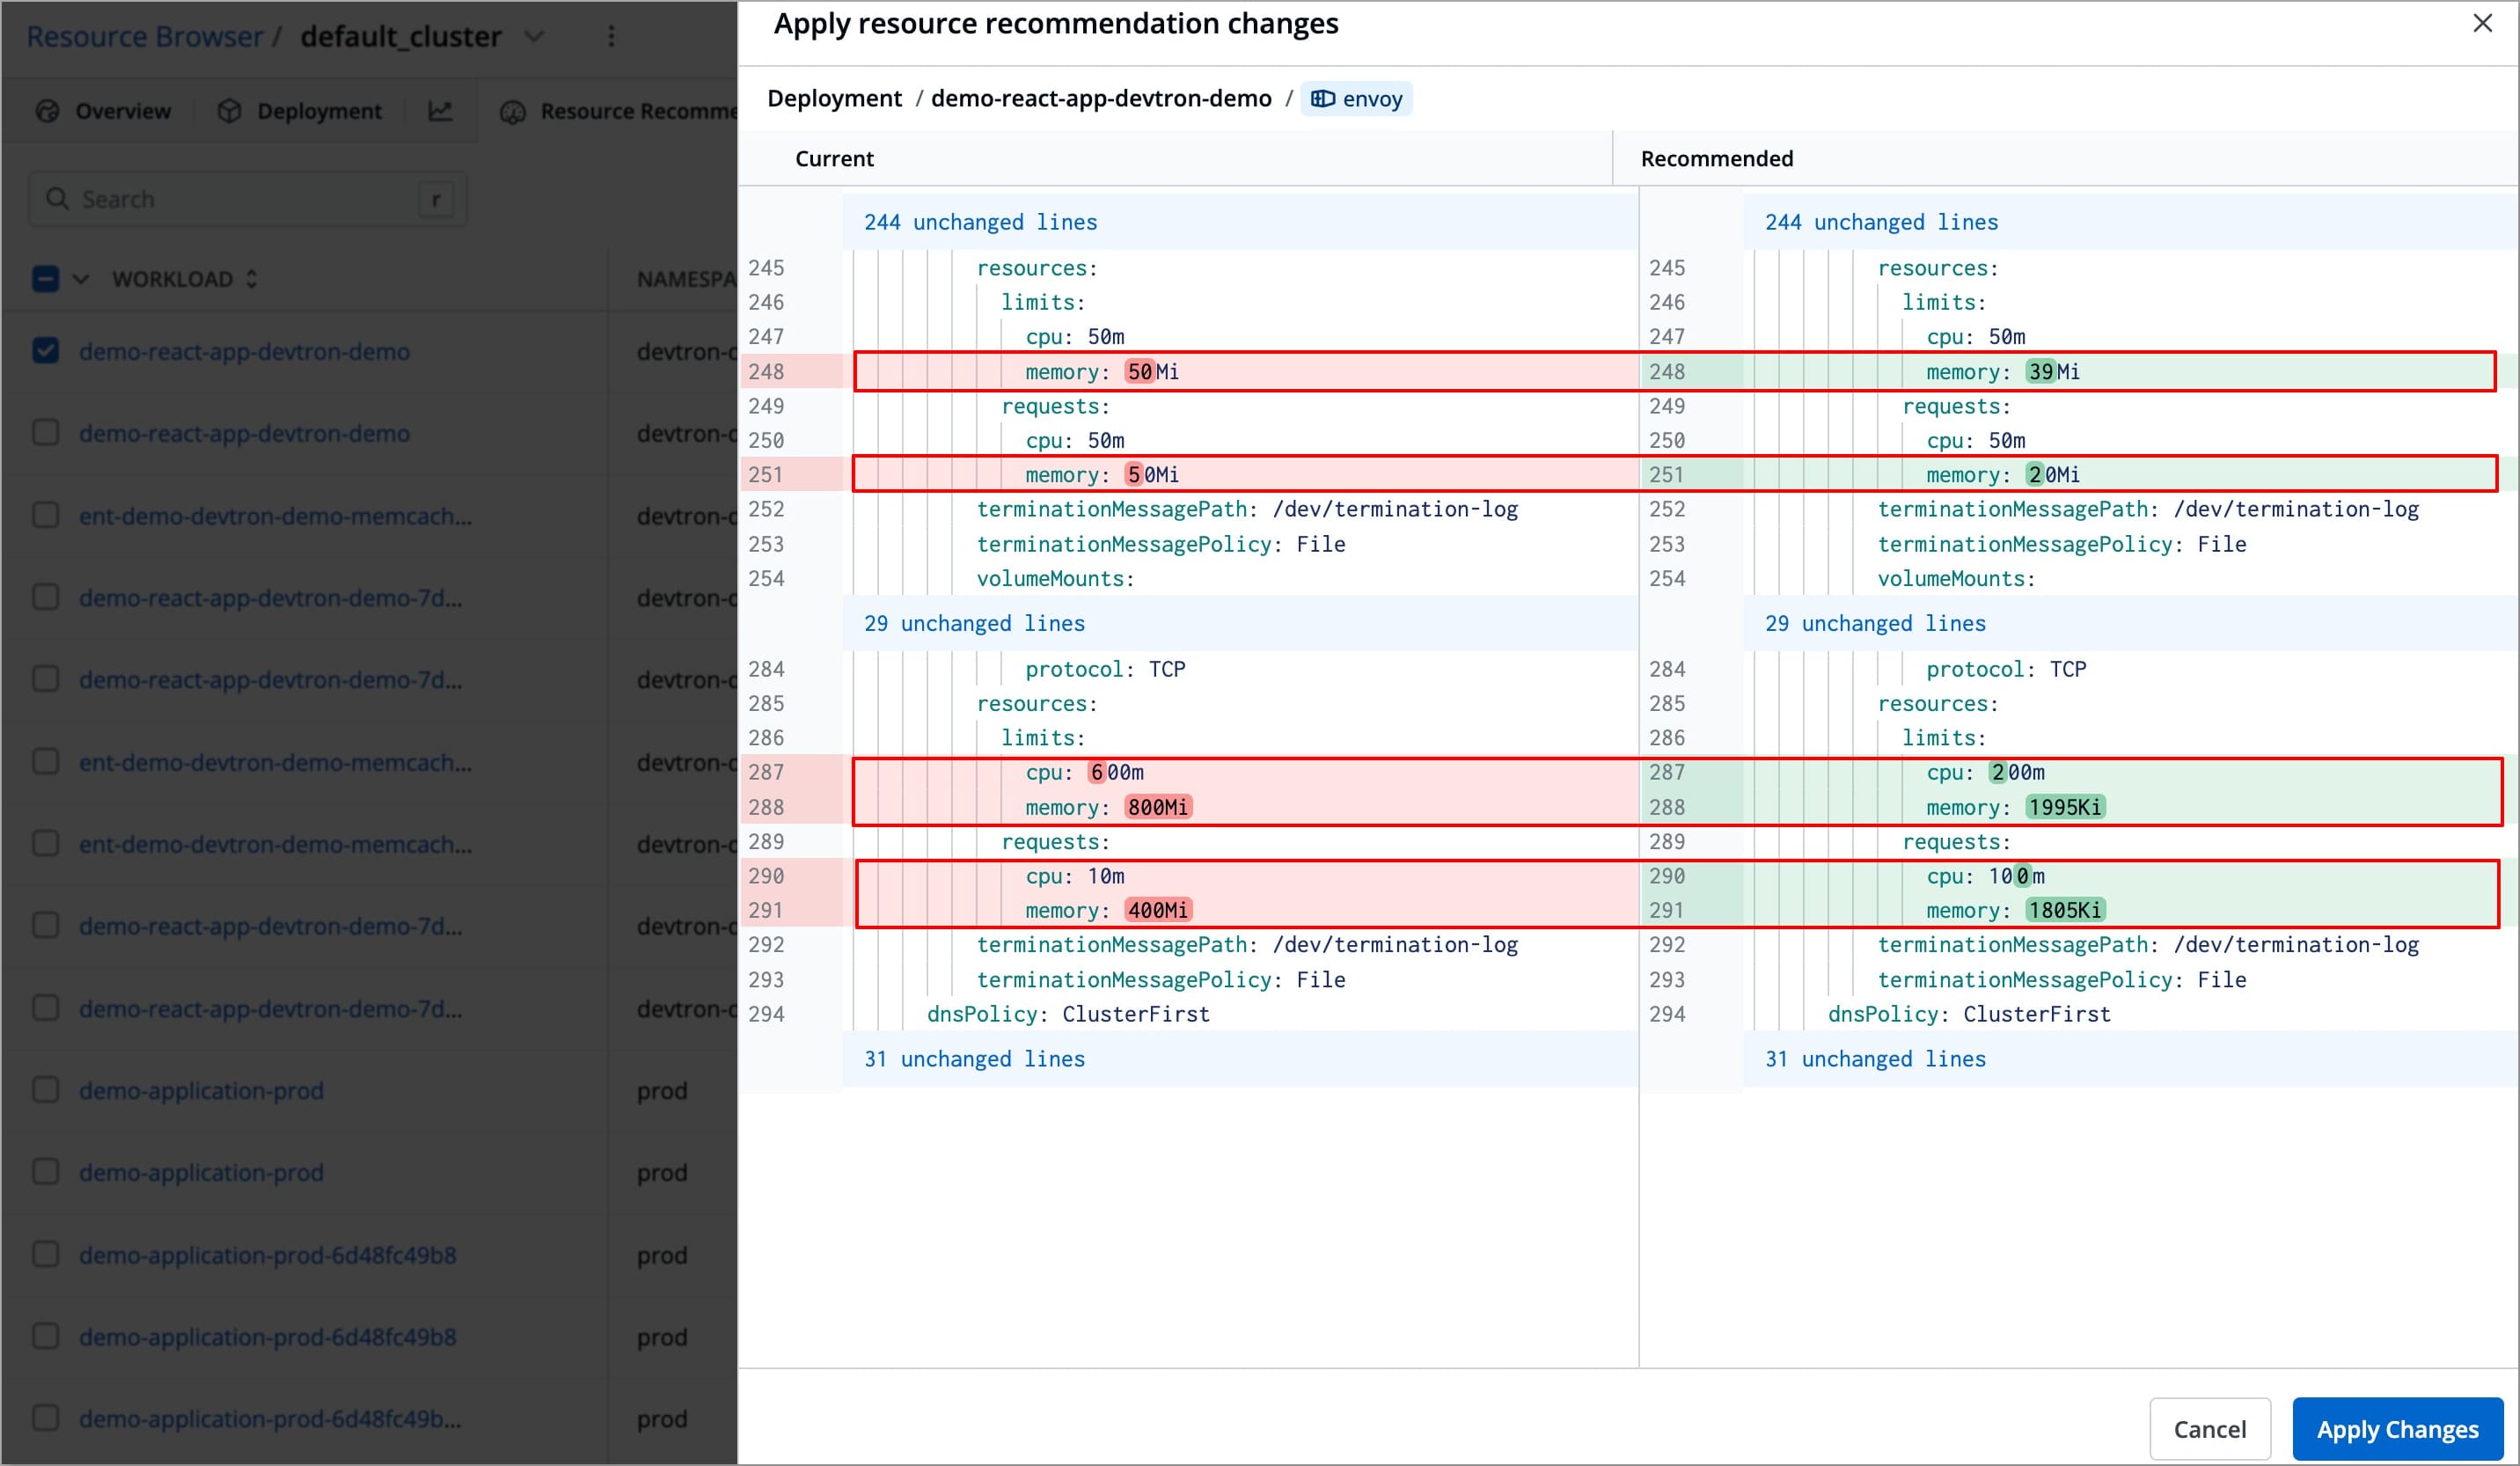Expand the default_cluster dropdown chevron
Viewport: 2520px width, 1466px height.
pyautogui.click(x=535, y=37)
